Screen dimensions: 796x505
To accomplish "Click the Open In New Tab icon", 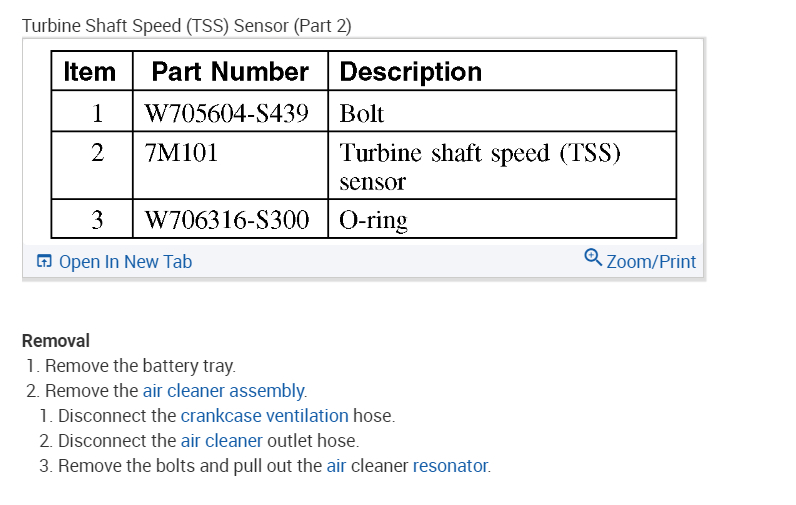I will click(44, 262).
